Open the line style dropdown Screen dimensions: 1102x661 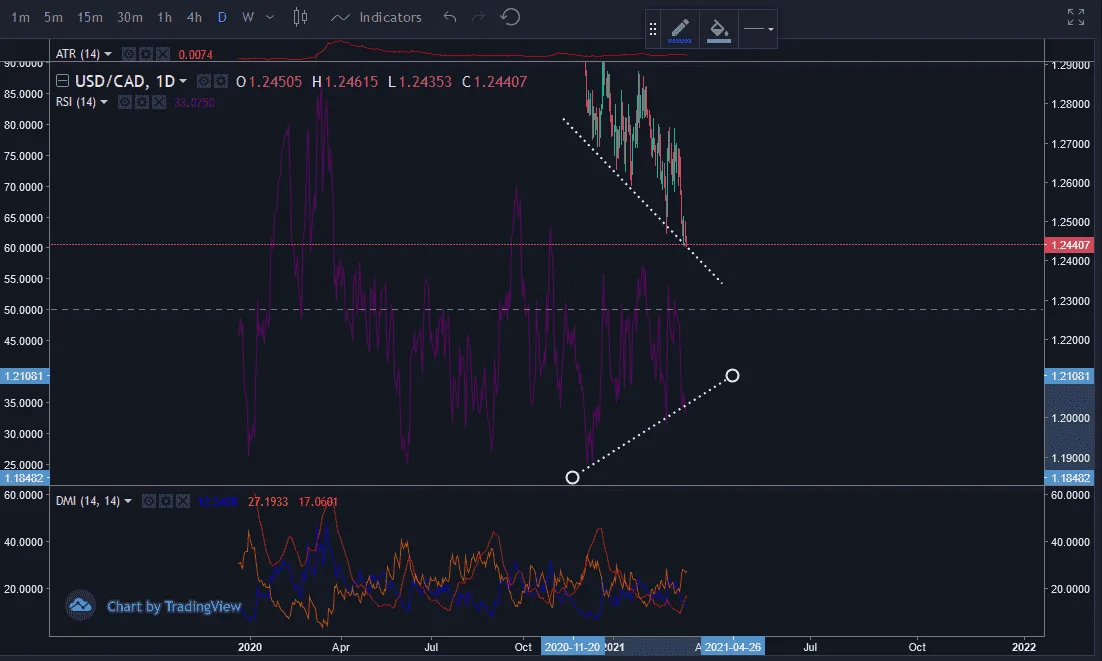tap(758, 30)
